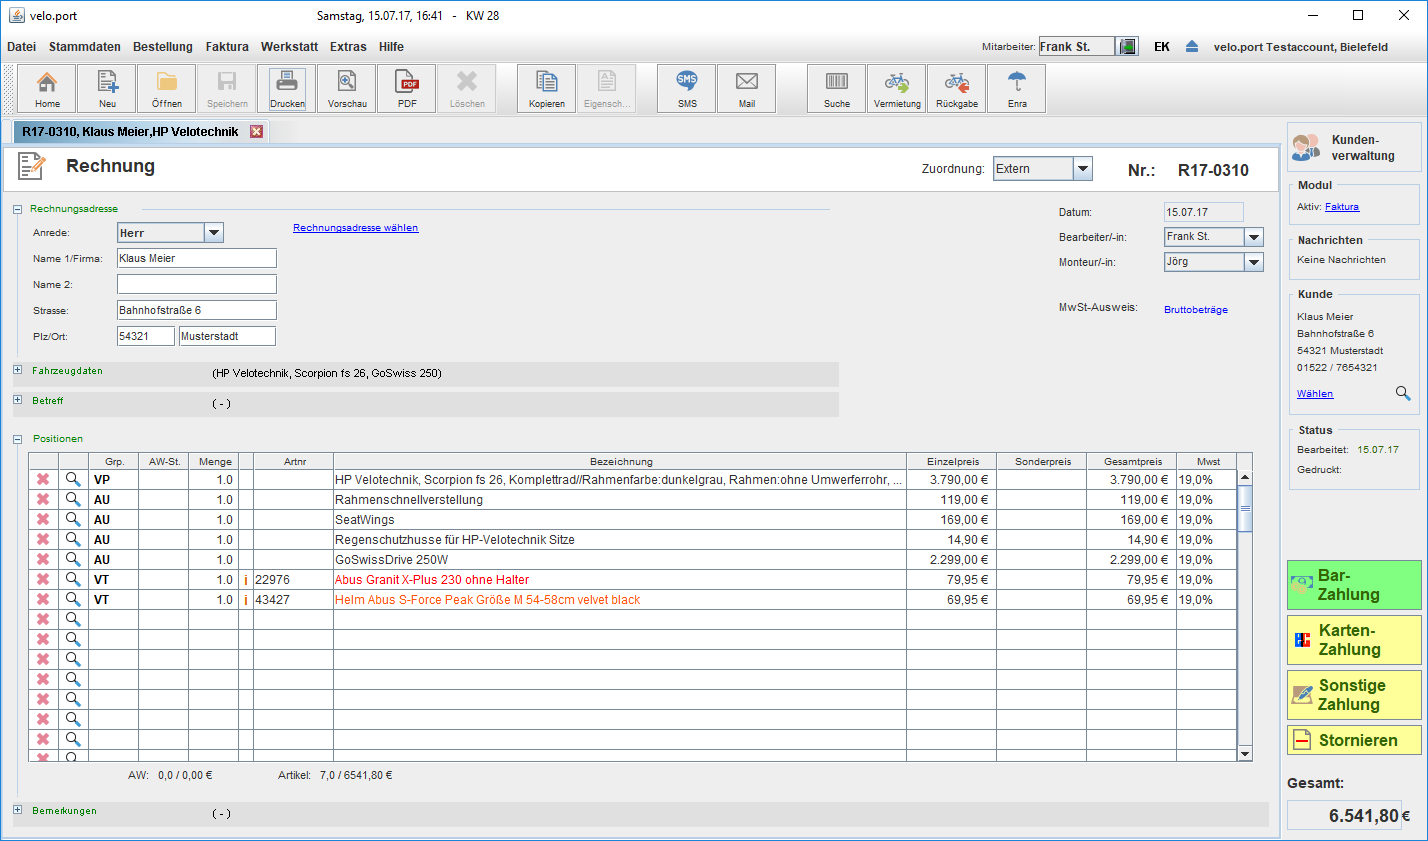Open the magnifier for the SeatWings row
The image size is (1428, 841).
click(73, 519)
